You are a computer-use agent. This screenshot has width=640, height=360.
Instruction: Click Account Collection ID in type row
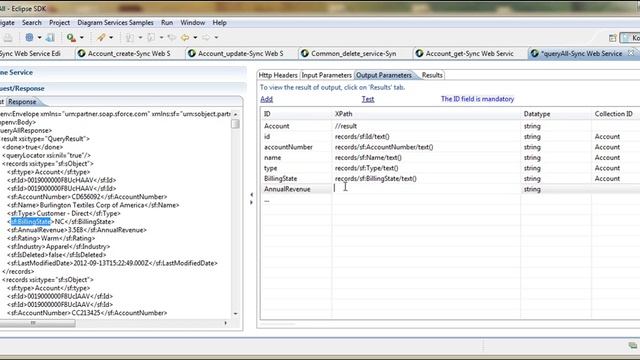tap(616, 168)
